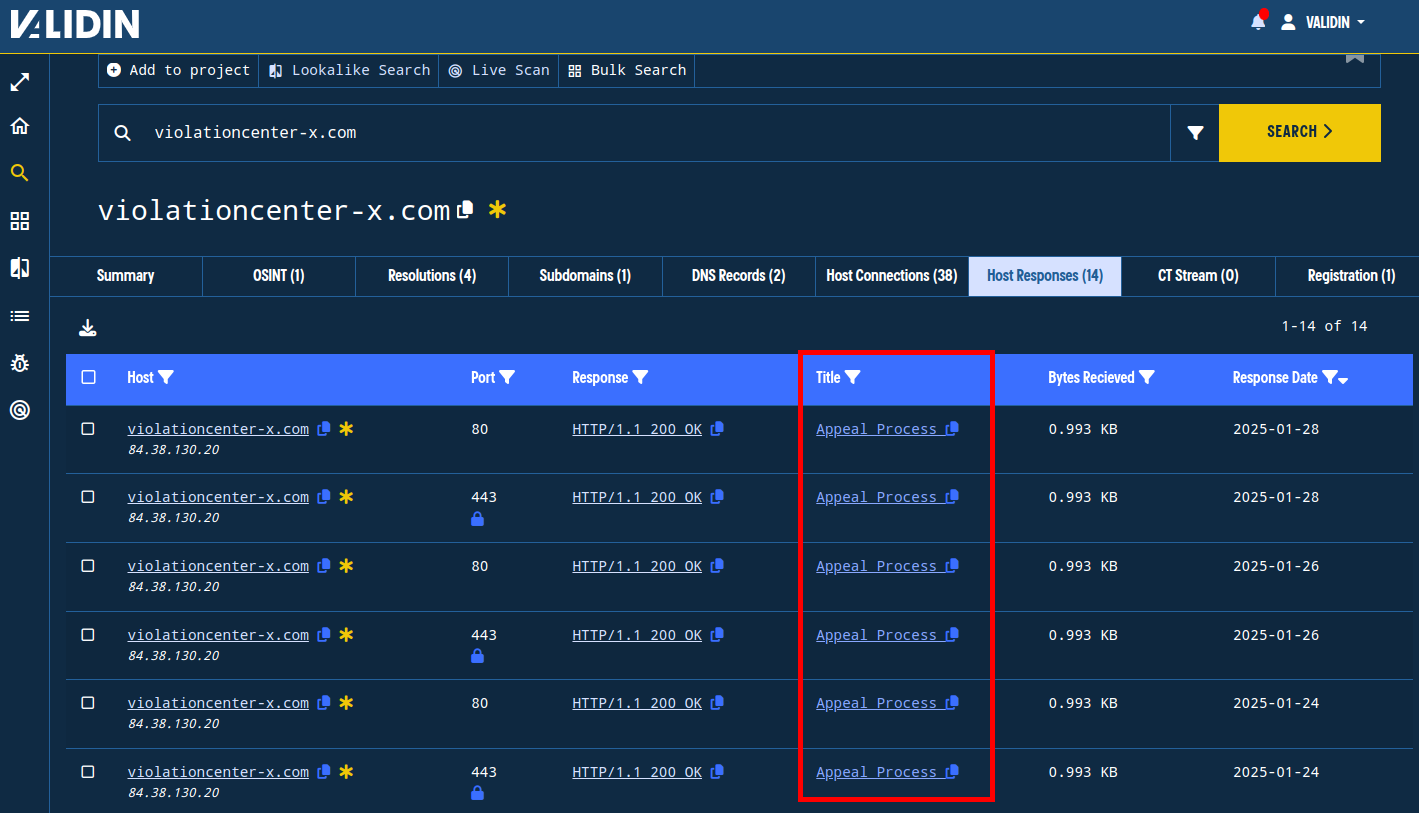Click the 1-14 of 14 results count

pos(1324,326)
